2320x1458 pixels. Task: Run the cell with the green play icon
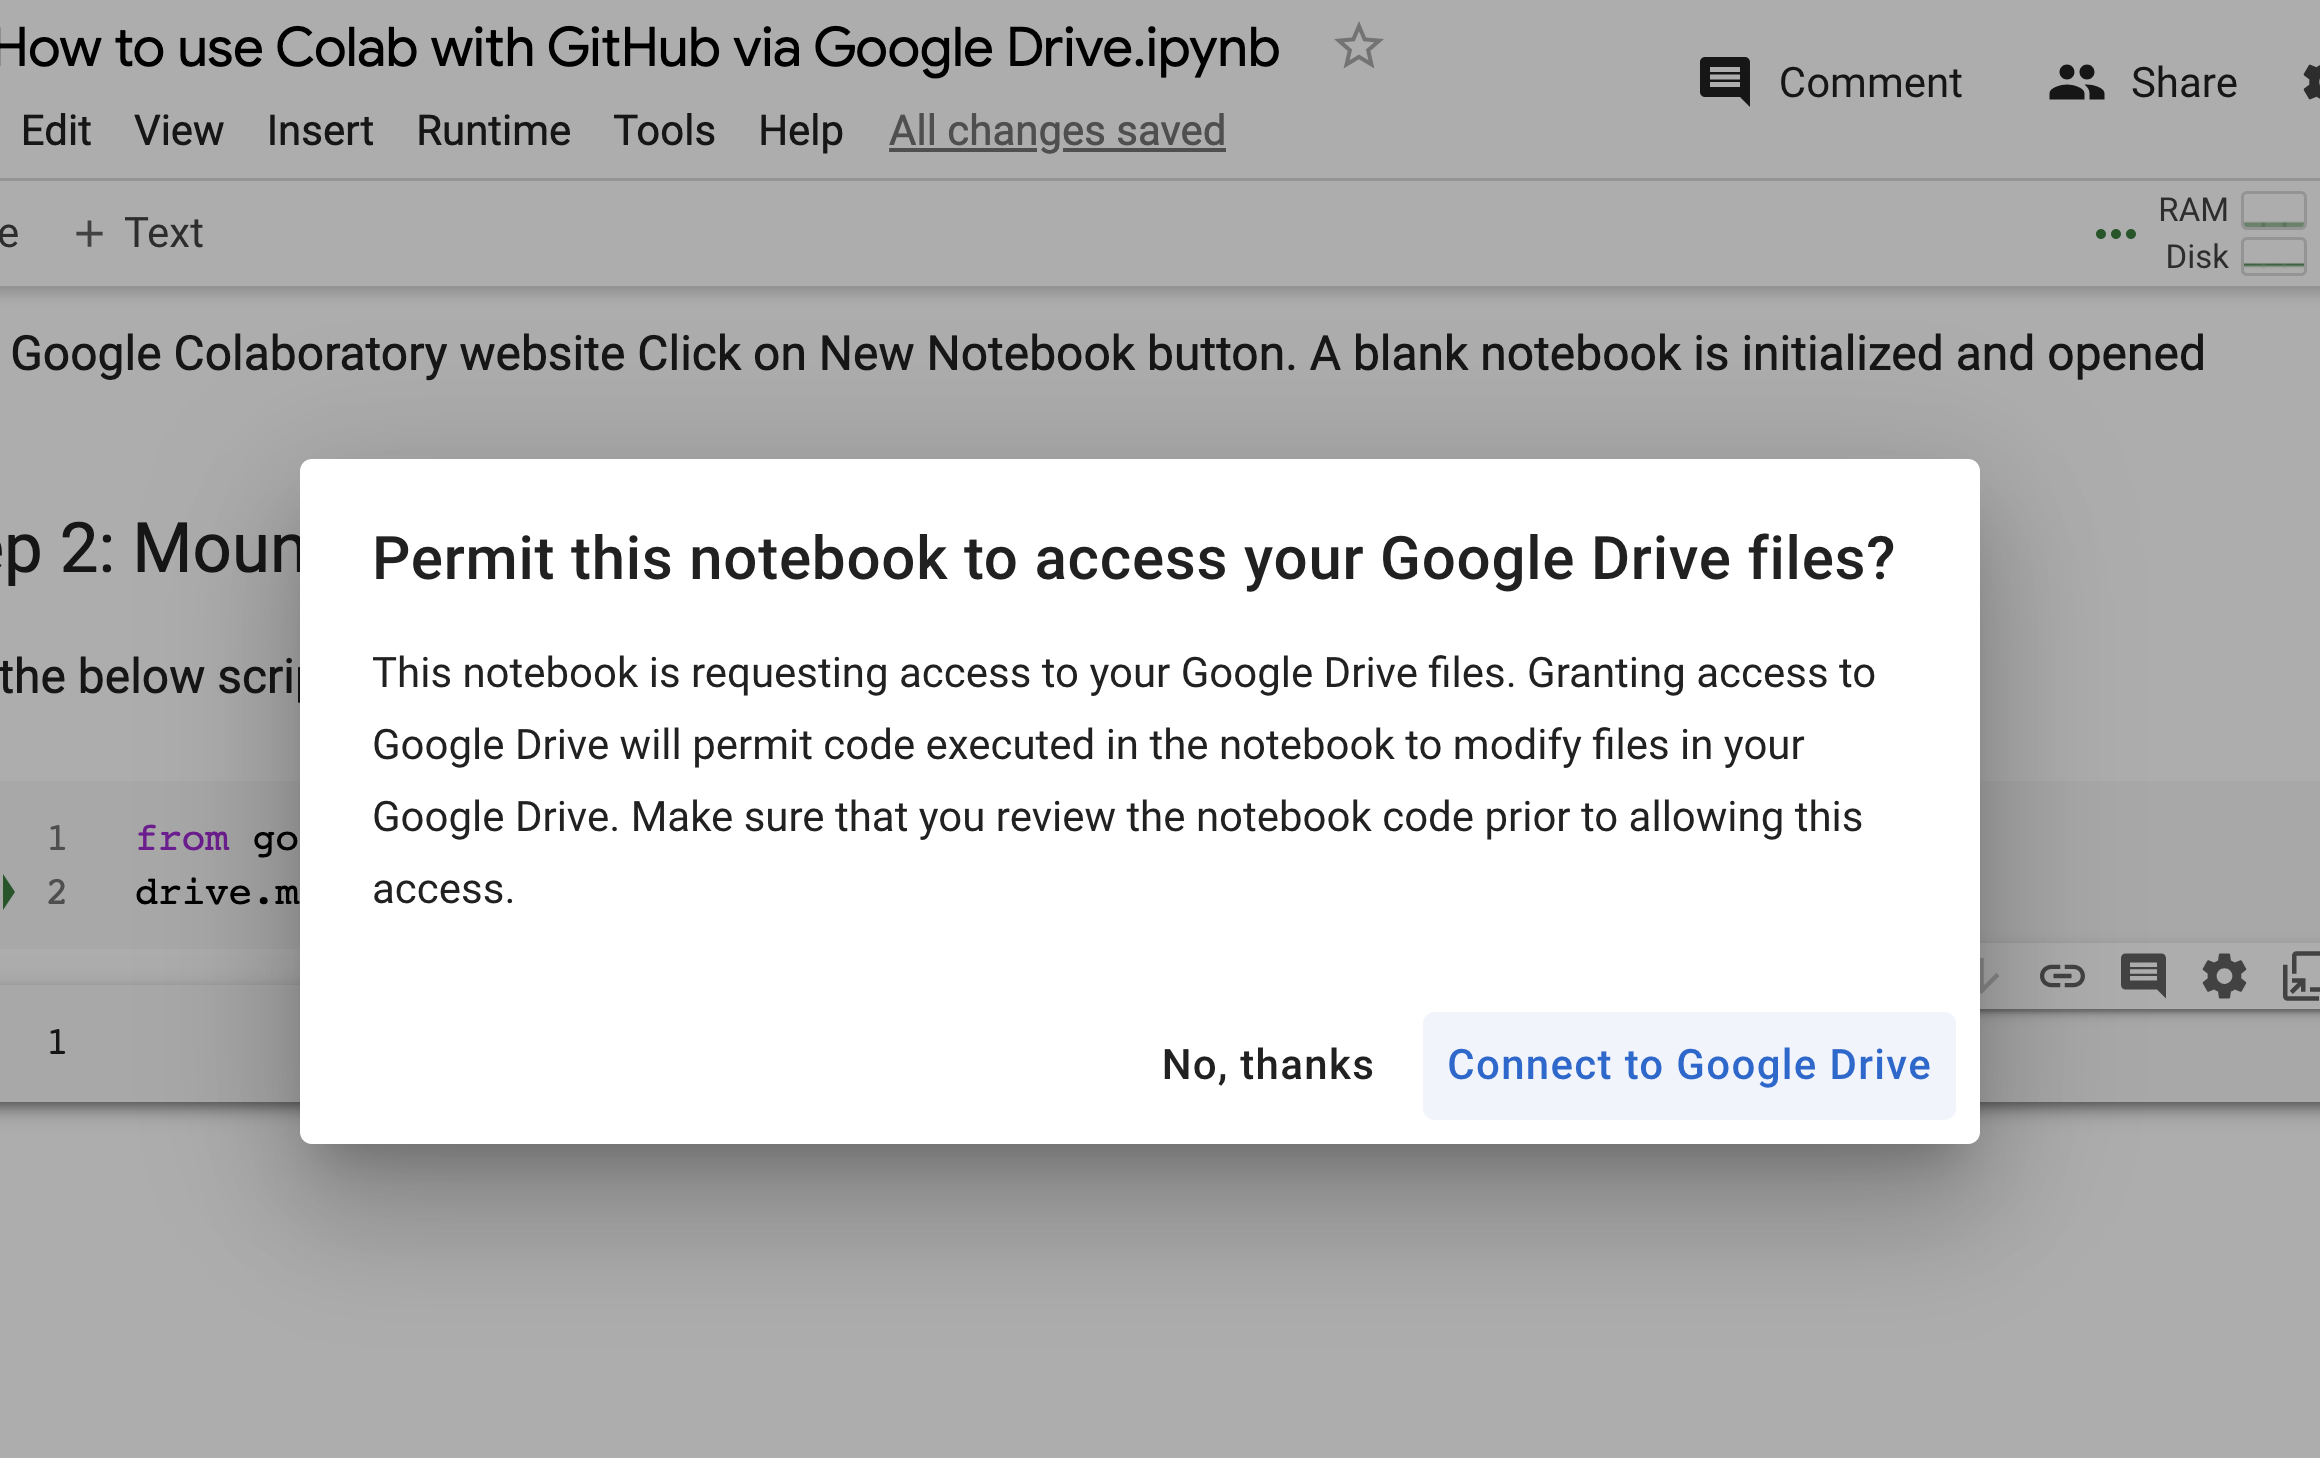[x=8, y=891]
